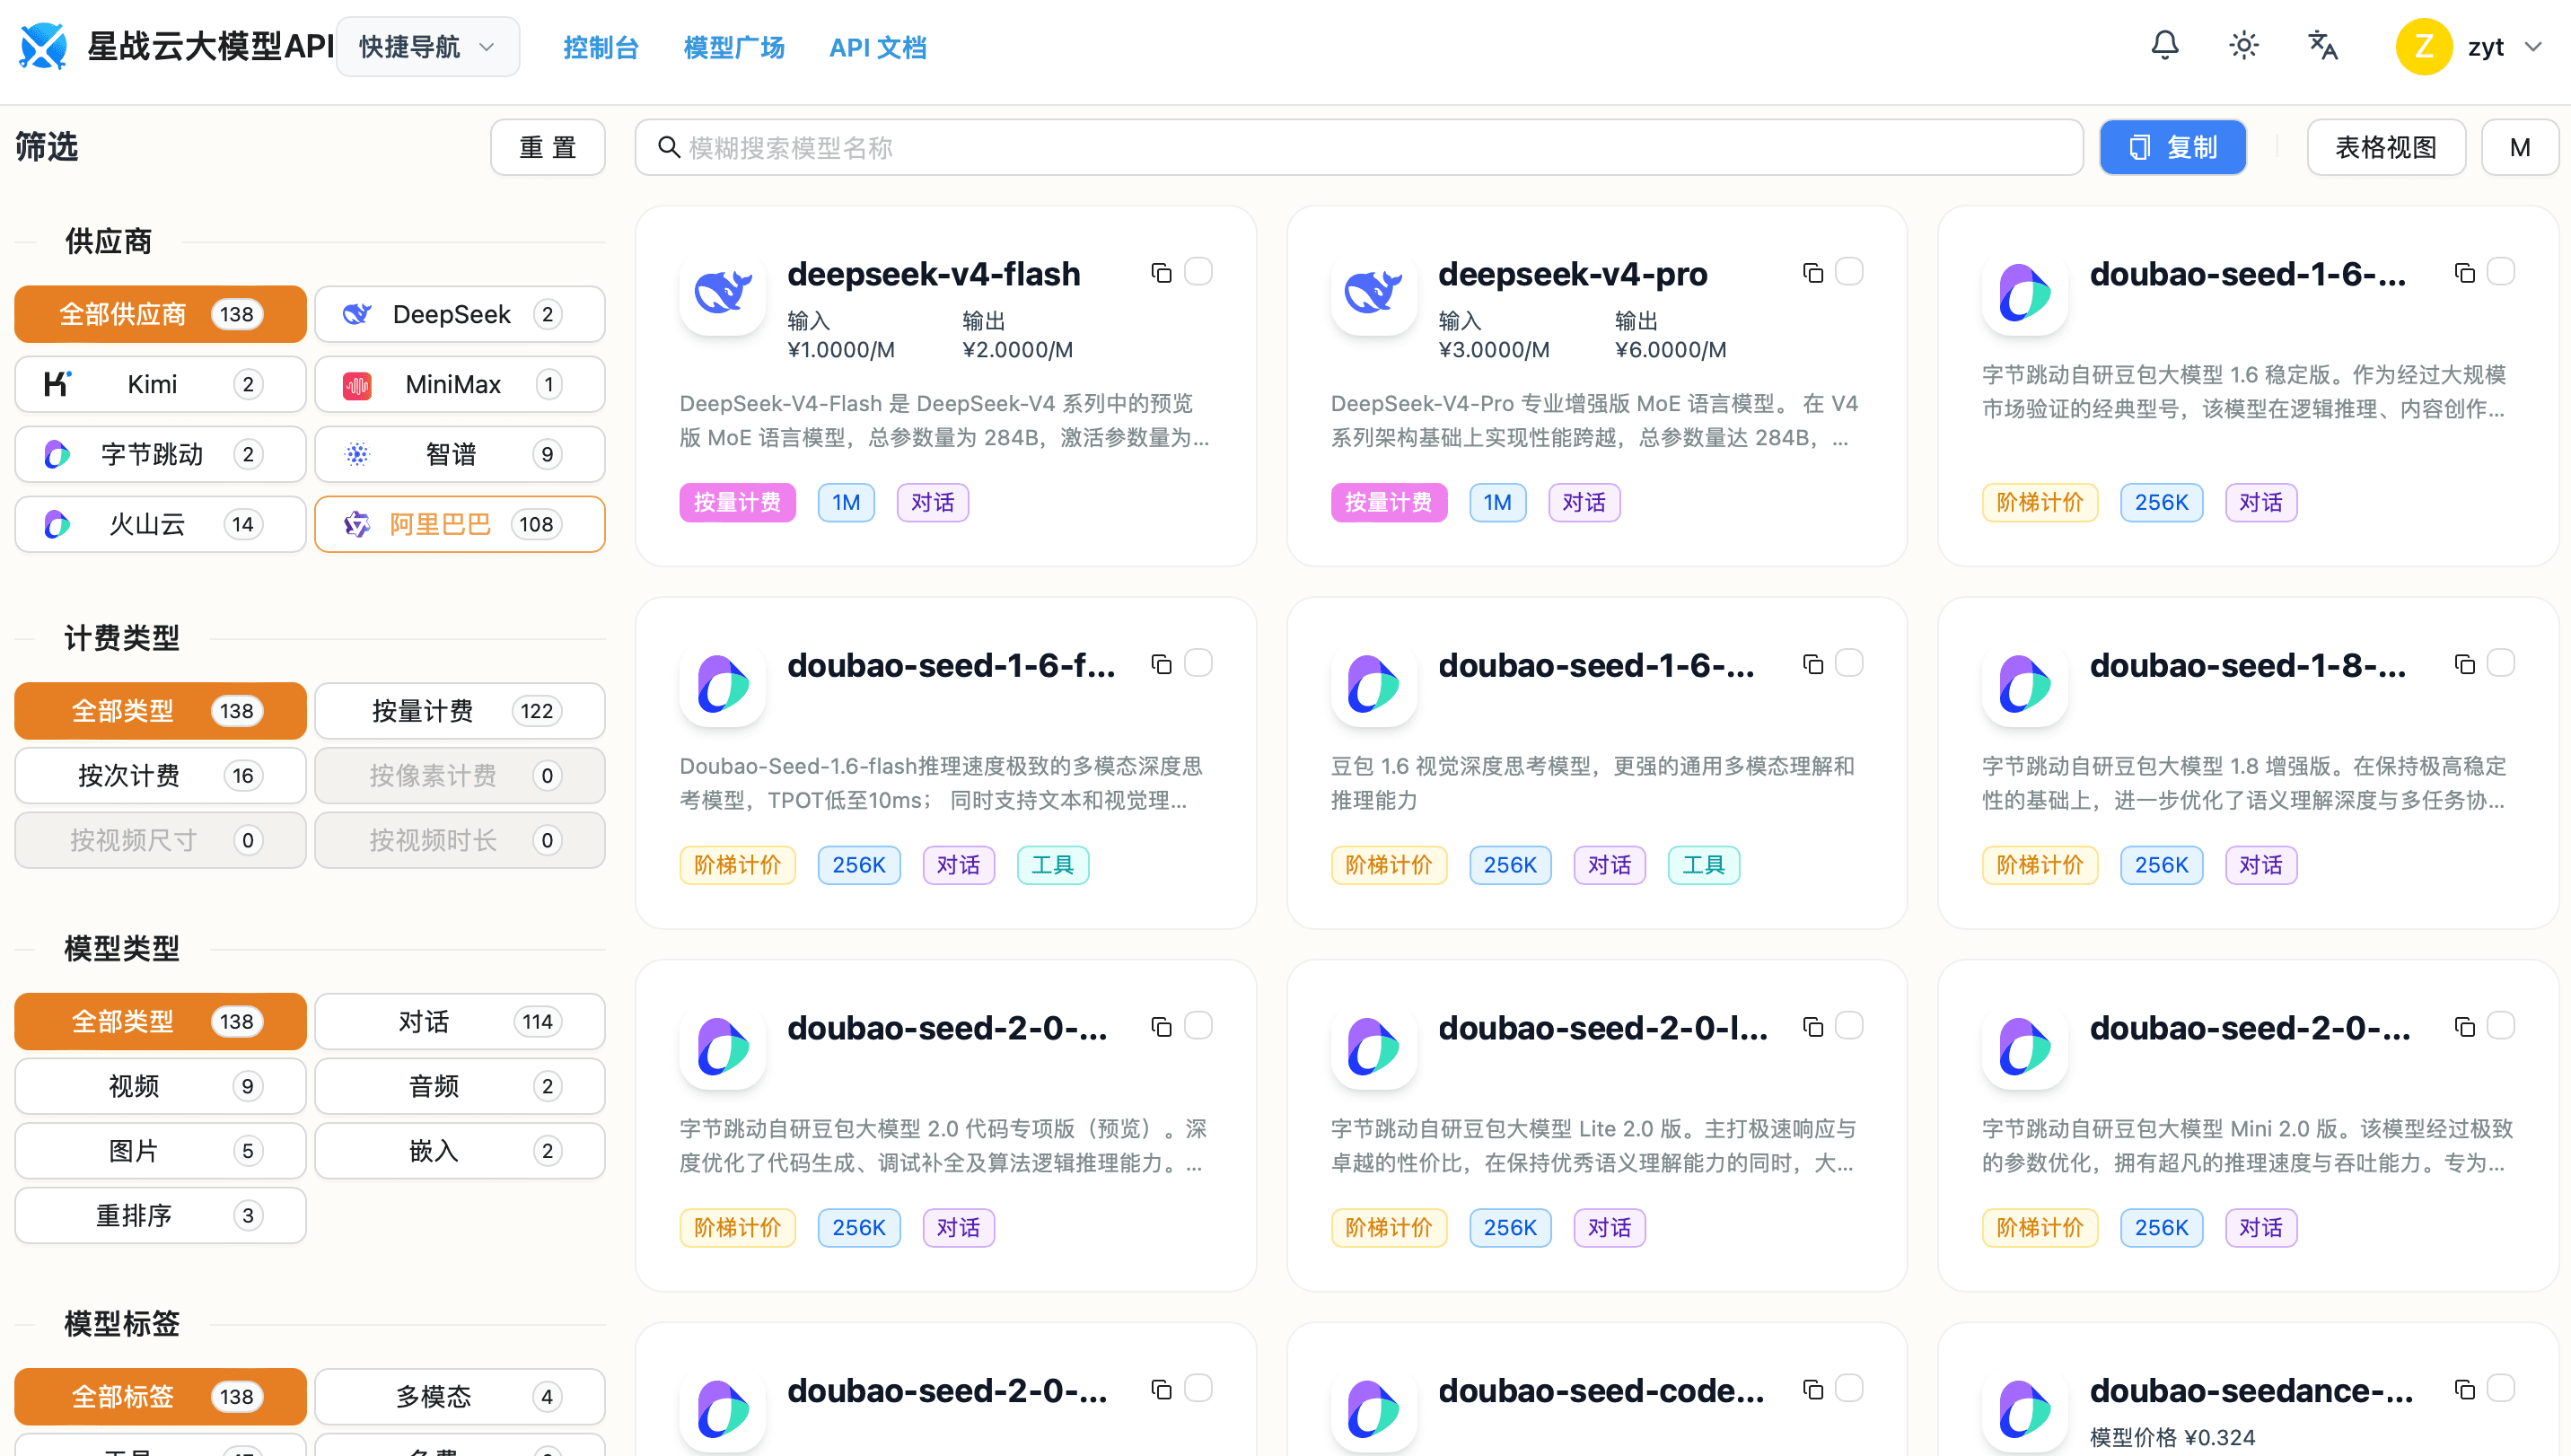Click the deepseek-v4-pro whale logo
The width and height of the screenshot is (2571, 1456).
[1373, 292]
